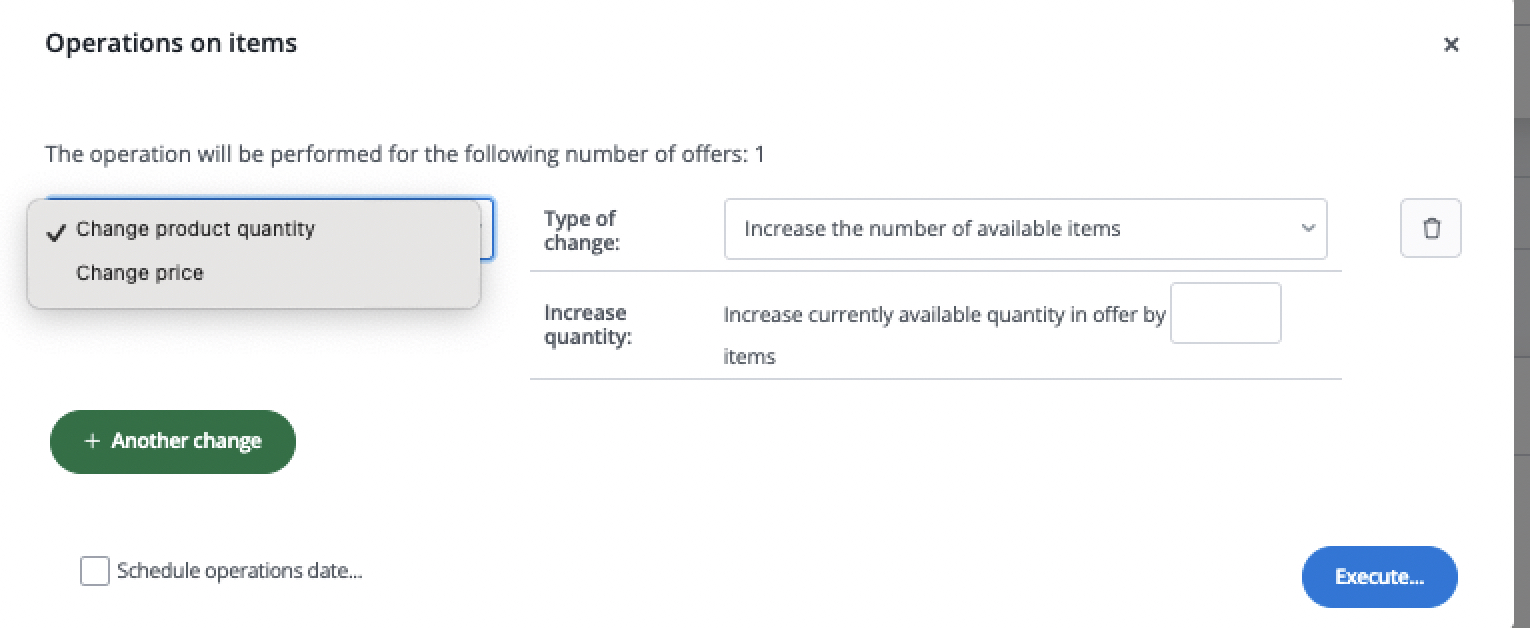Click the 'Type of change:' label

point(580,230)
